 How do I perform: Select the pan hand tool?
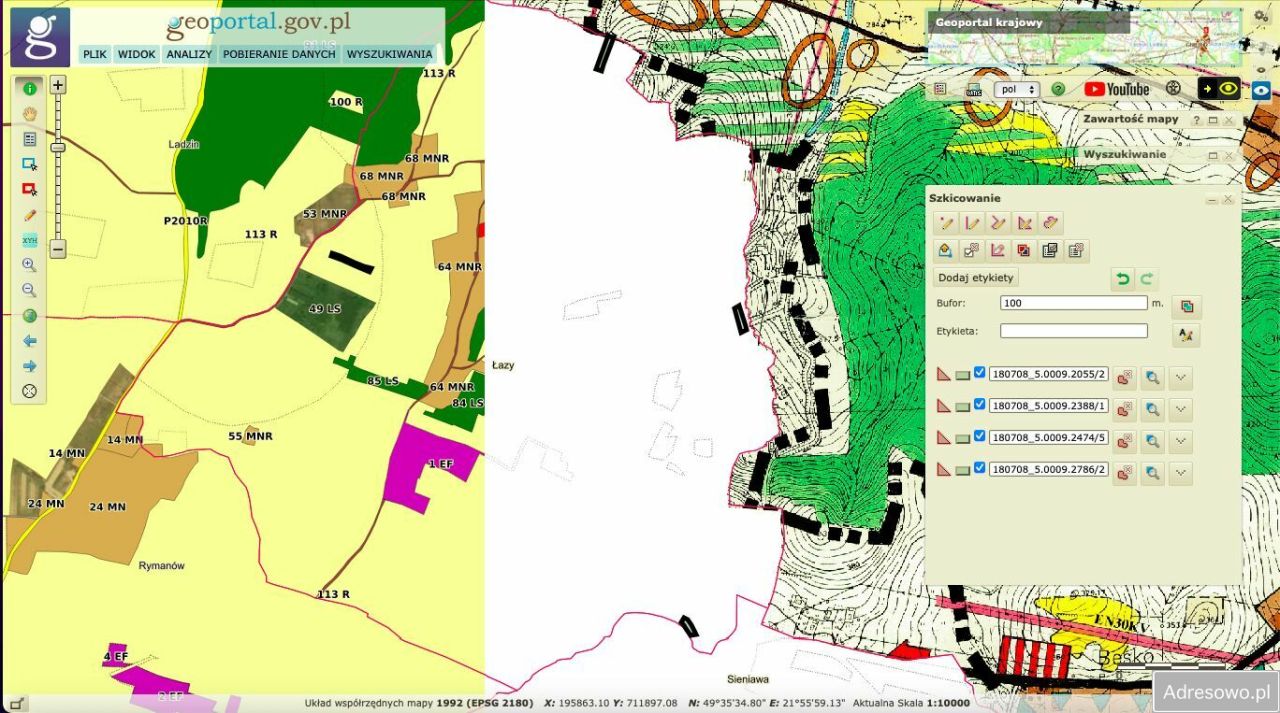tap(29, 114)
